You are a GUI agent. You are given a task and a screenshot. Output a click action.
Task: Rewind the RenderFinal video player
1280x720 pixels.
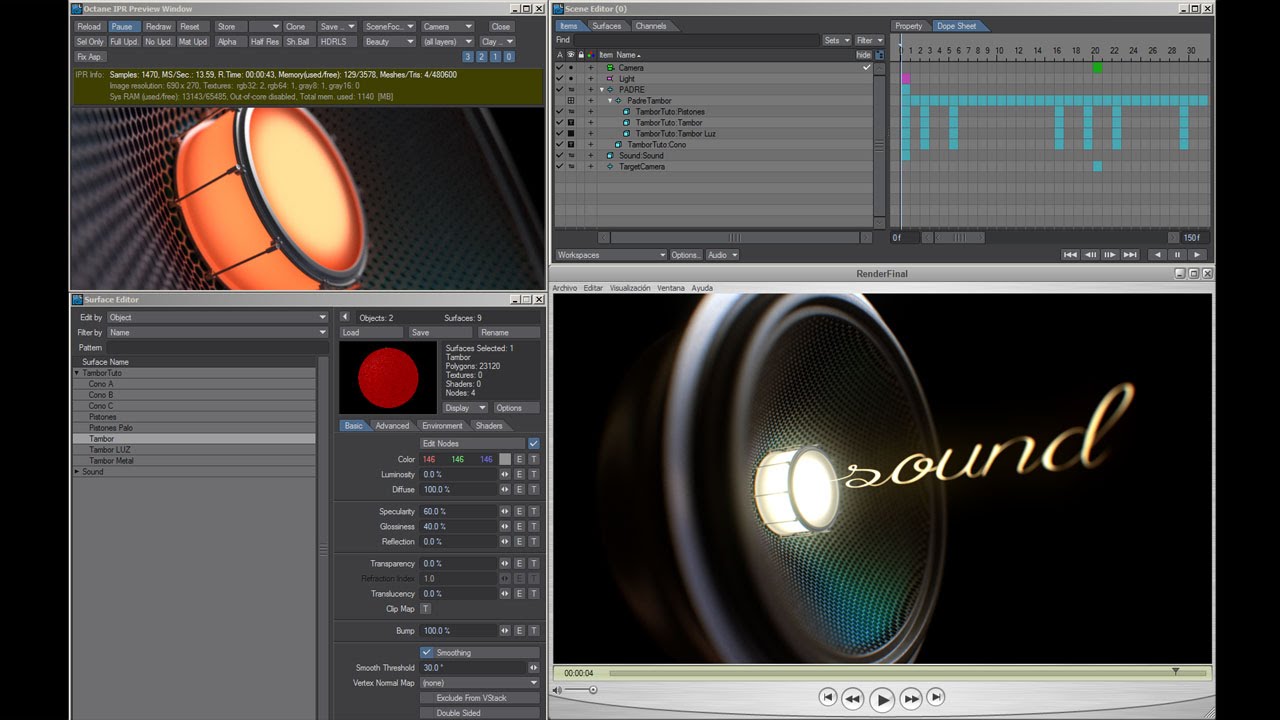pyautogui.click(x=852, y=699)
